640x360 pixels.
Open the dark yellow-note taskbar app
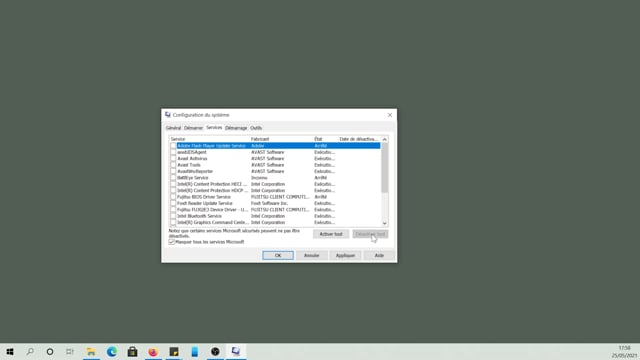pos(174,351)
